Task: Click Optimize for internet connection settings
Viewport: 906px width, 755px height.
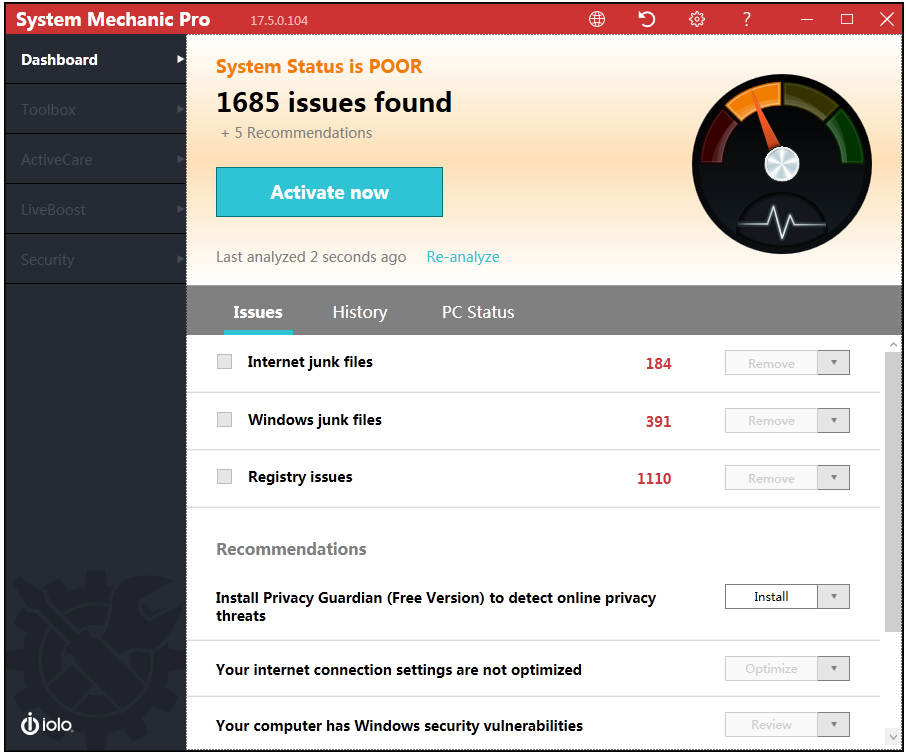Action: tap(771, 668)
